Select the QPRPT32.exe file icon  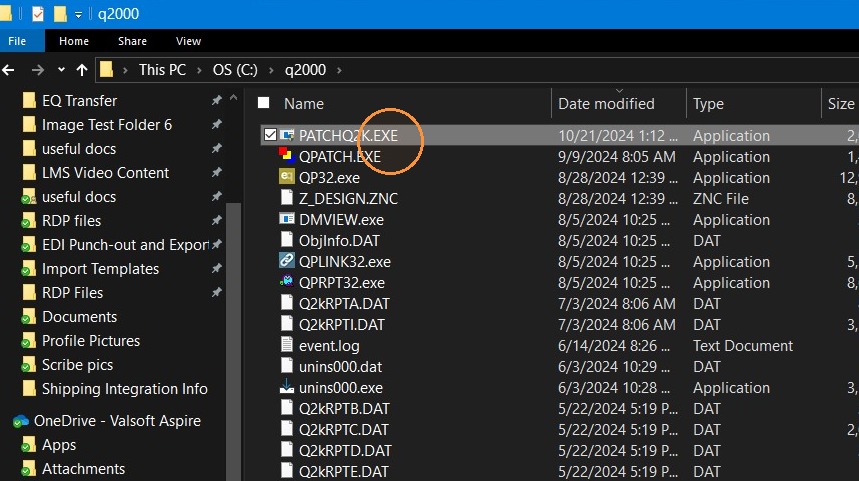coord(287,282)
